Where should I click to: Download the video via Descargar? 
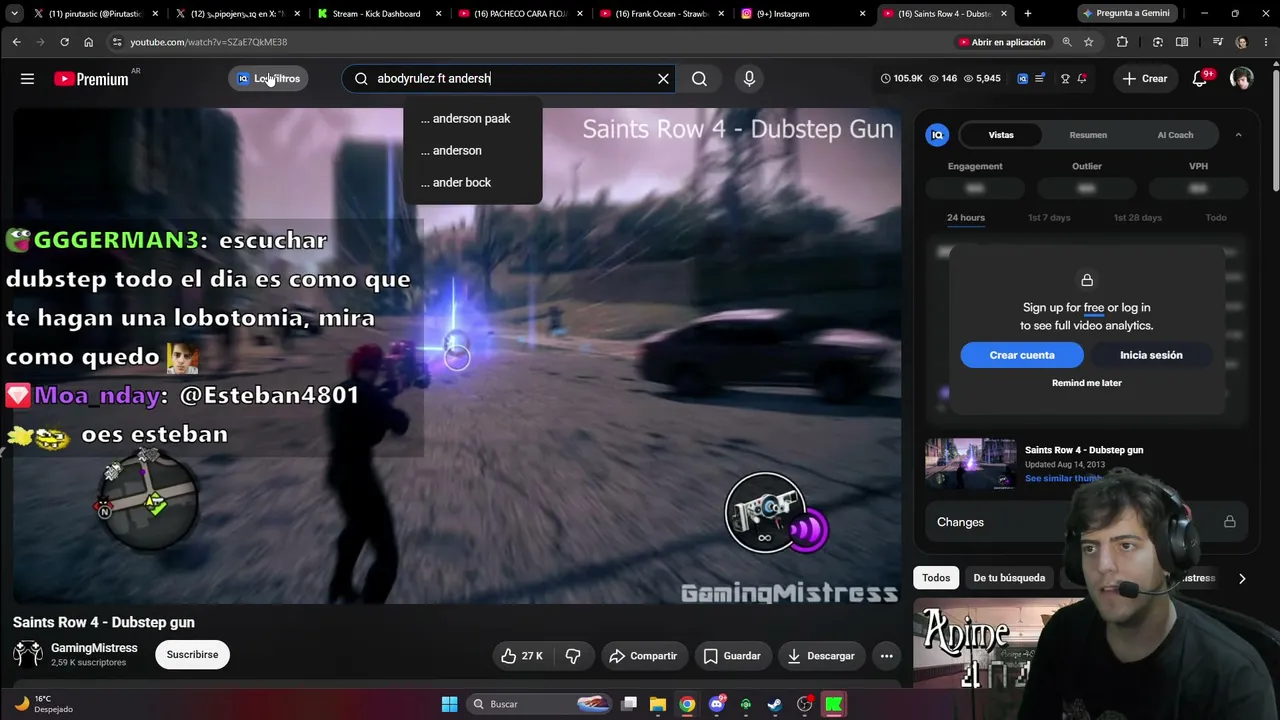click(821, 656)
